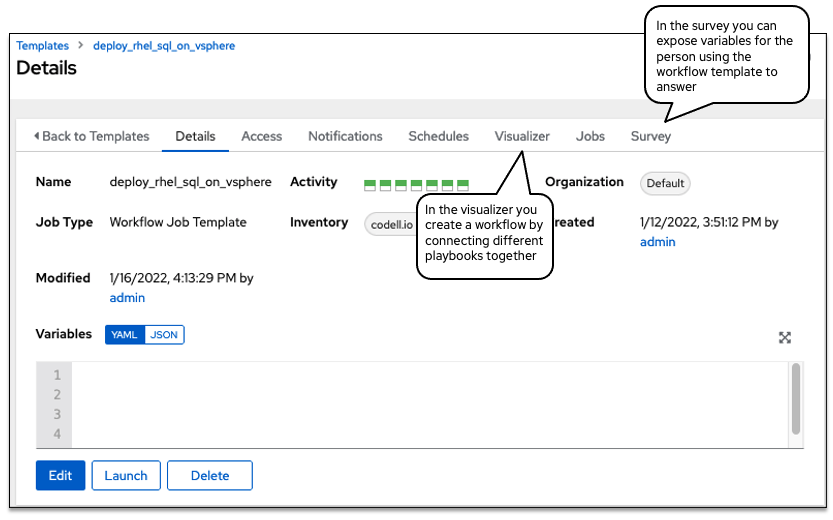Screen dimensions: 833x520
Task: Switch variables format to YAML
Action: pos(124,335)
